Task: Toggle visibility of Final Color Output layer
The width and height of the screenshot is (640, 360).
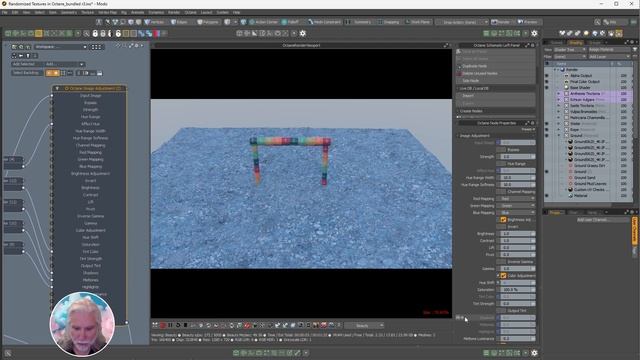Action: [x=547, y=82]
